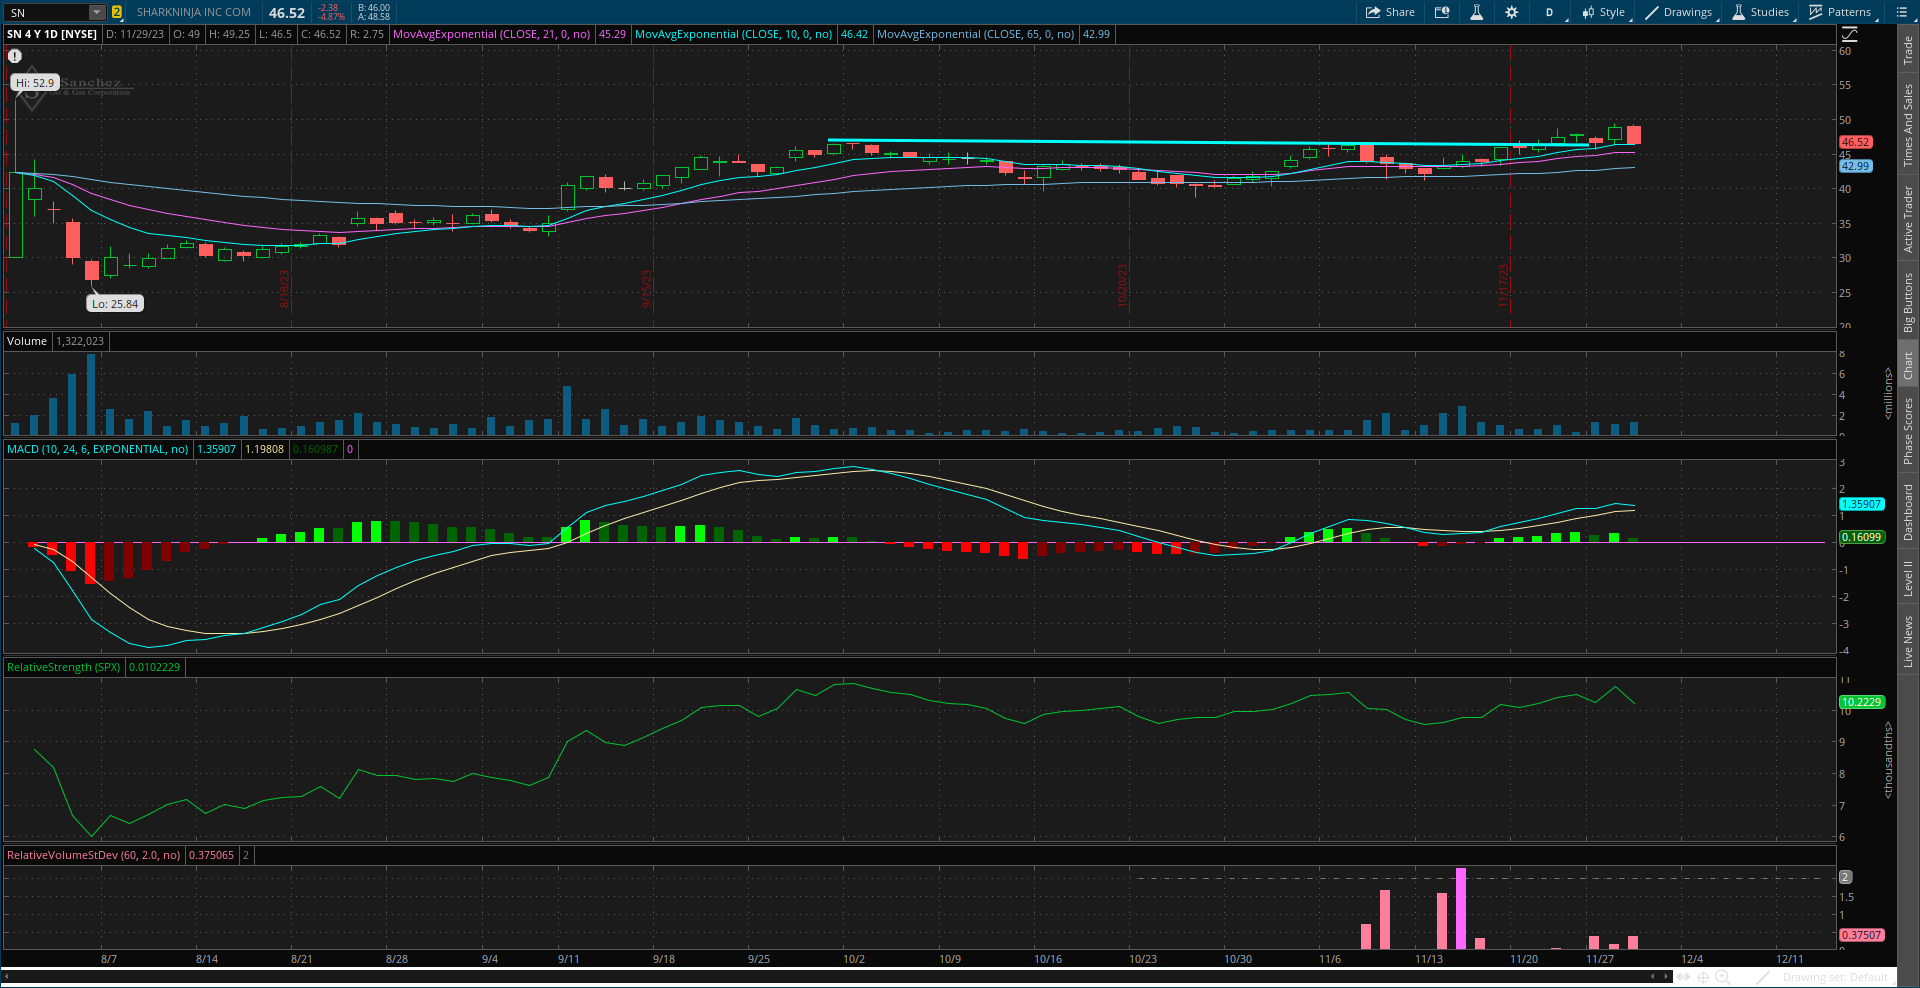Click the 42.99 EMA value tag on axis
Screen dimensions: 1920x988
coord(1856,166)
